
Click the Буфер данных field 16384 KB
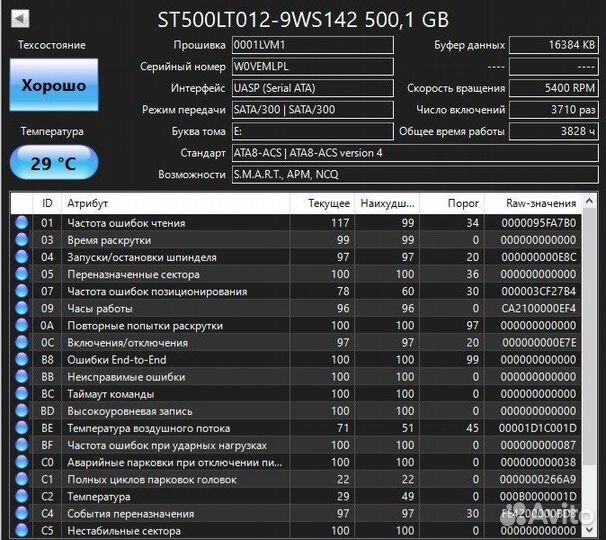tap(554, 45)
